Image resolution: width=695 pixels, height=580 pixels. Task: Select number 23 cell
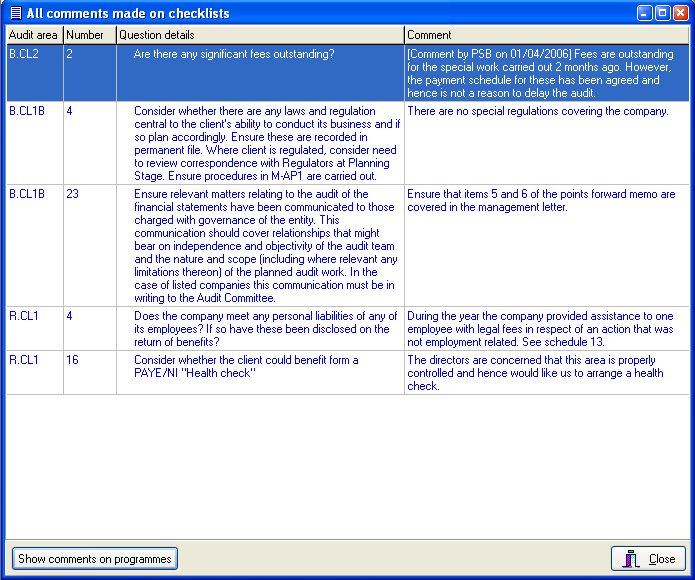click(x=90, y=245)
